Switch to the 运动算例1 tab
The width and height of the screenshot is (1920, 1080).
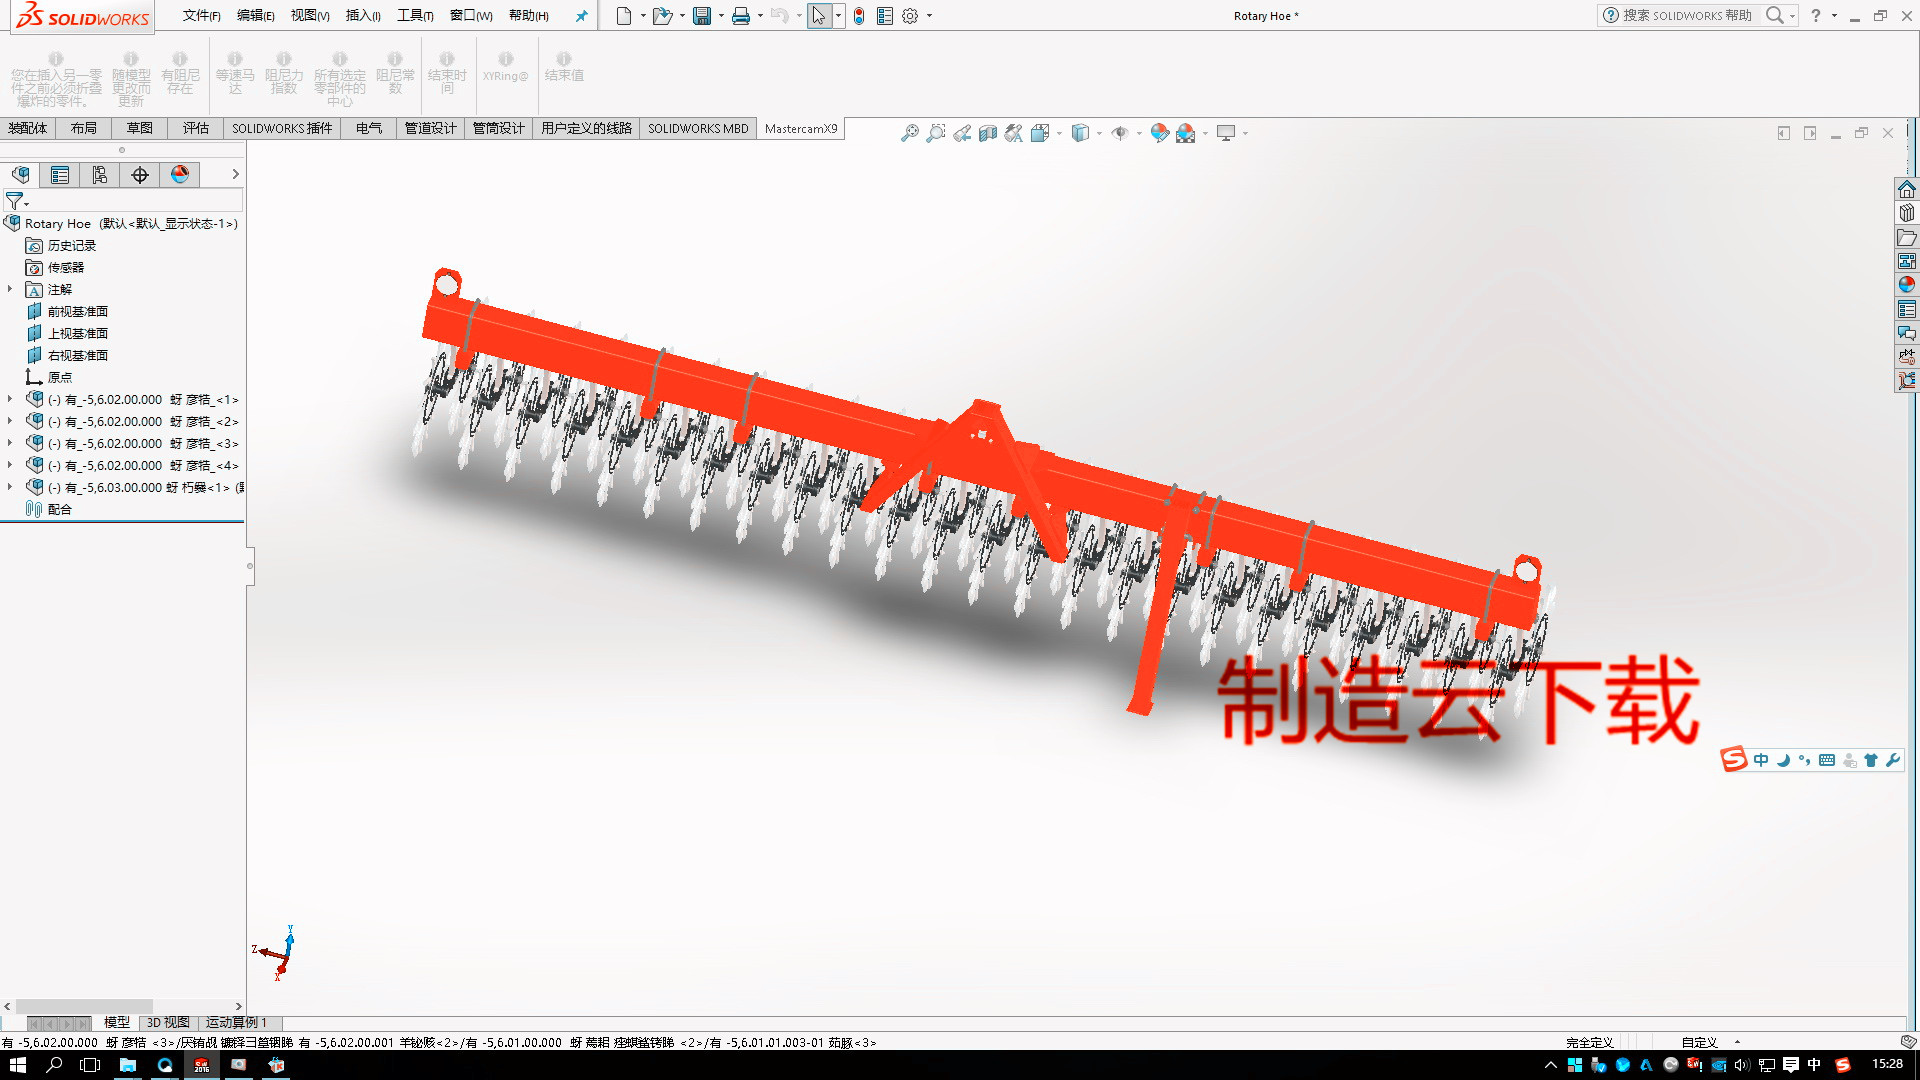[x=234, y=1022]
